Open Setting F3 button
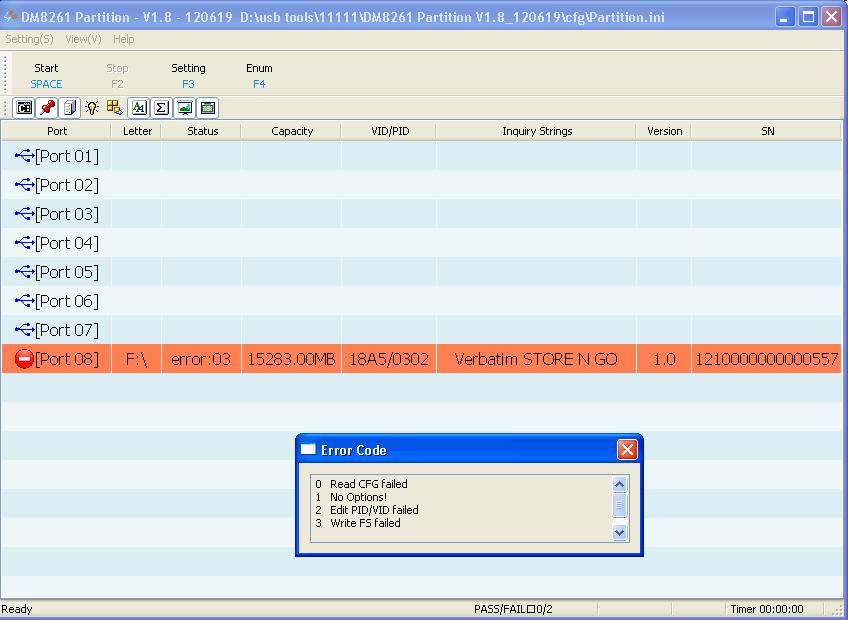The width and height of the screenshot is (848, 620). pos(188,76)
